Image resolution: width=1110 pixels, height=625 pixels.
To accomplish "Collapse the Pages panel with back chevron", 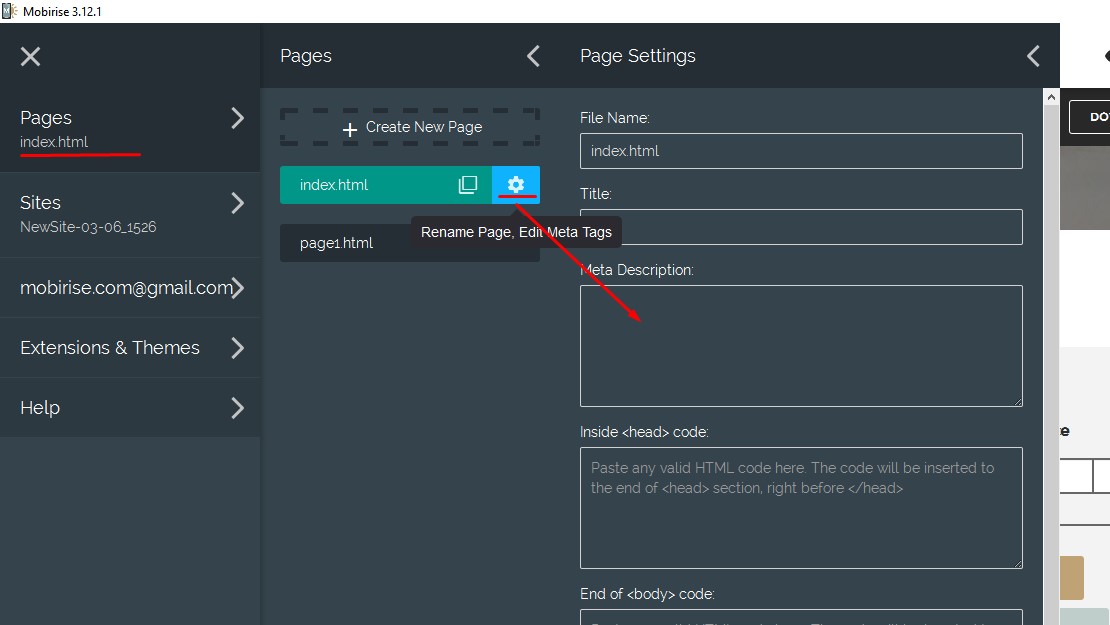I will (x=533, y=56).
